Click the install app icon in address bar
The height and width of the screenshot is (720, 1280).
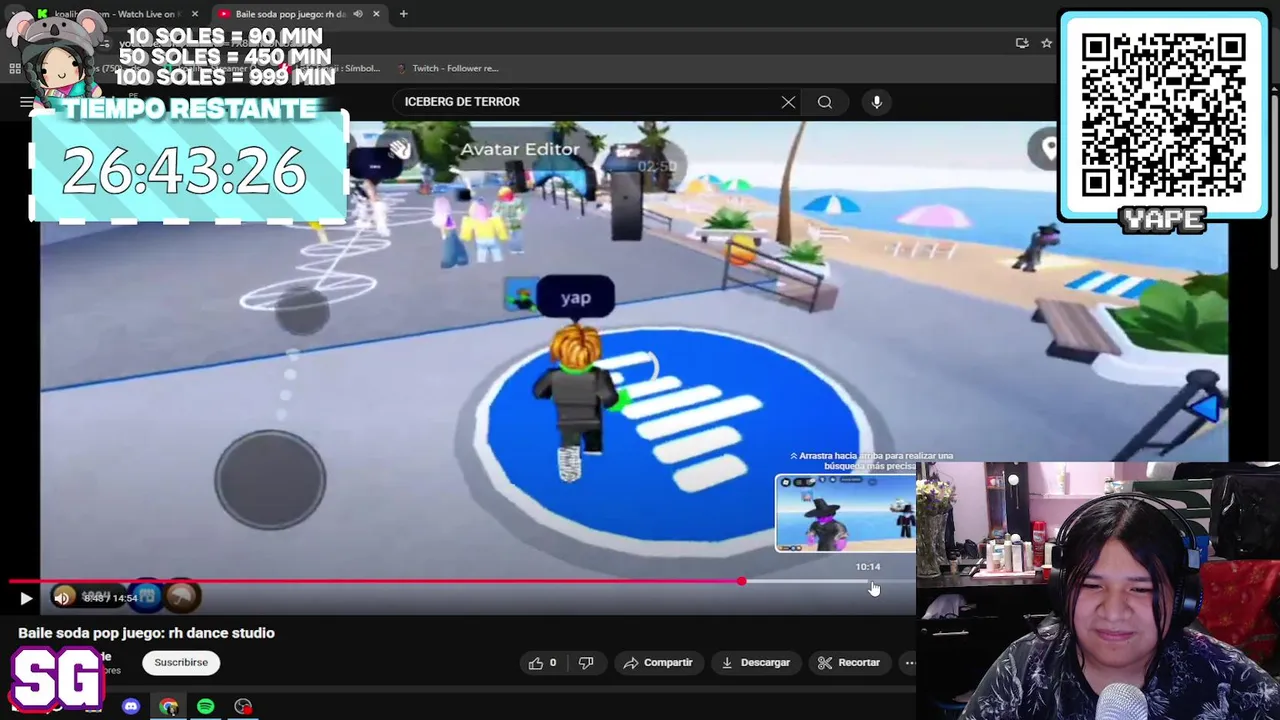pyautogui.click(x=1022, y=43)
